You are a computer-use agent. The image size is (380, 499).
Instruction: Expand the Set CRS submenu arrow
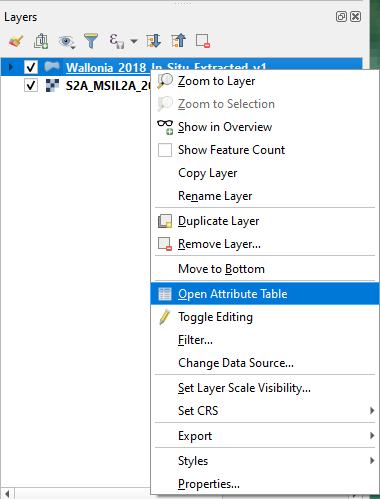372,411
